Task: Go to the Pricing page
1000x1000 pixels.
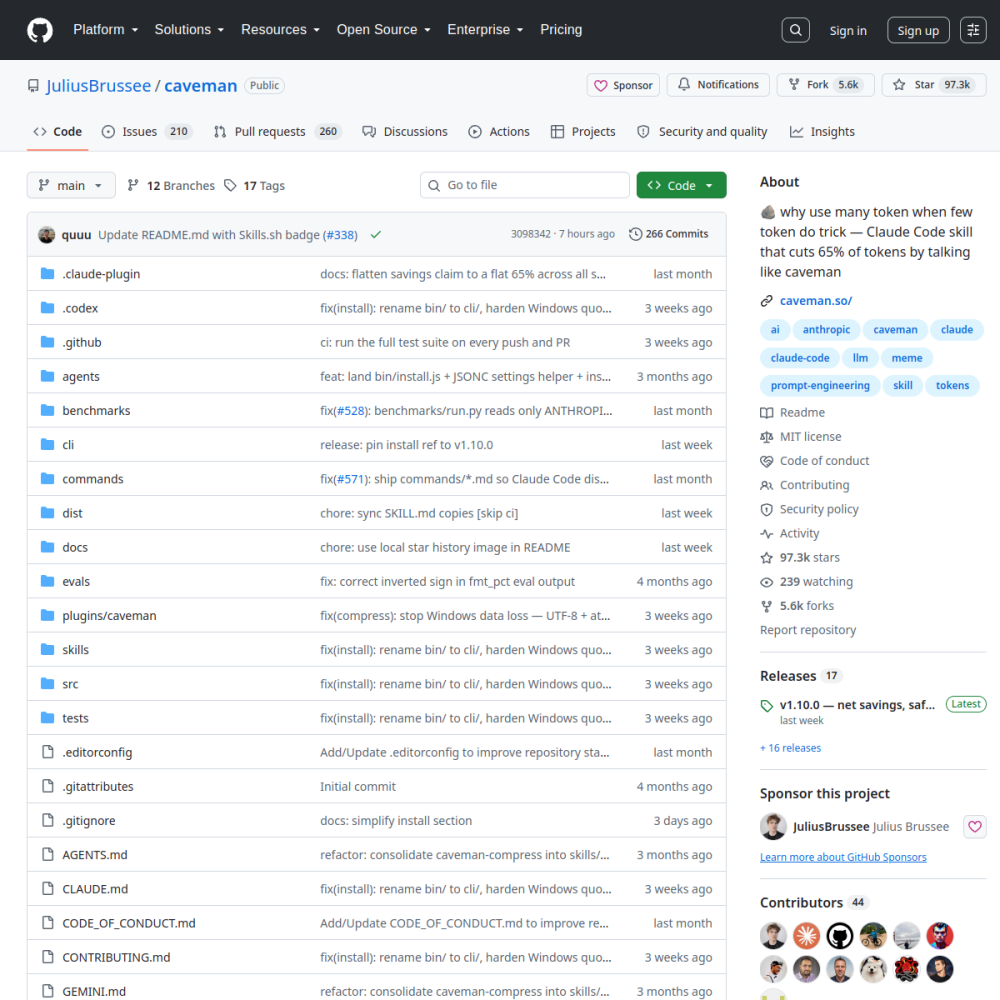Action: pos(561,29)
